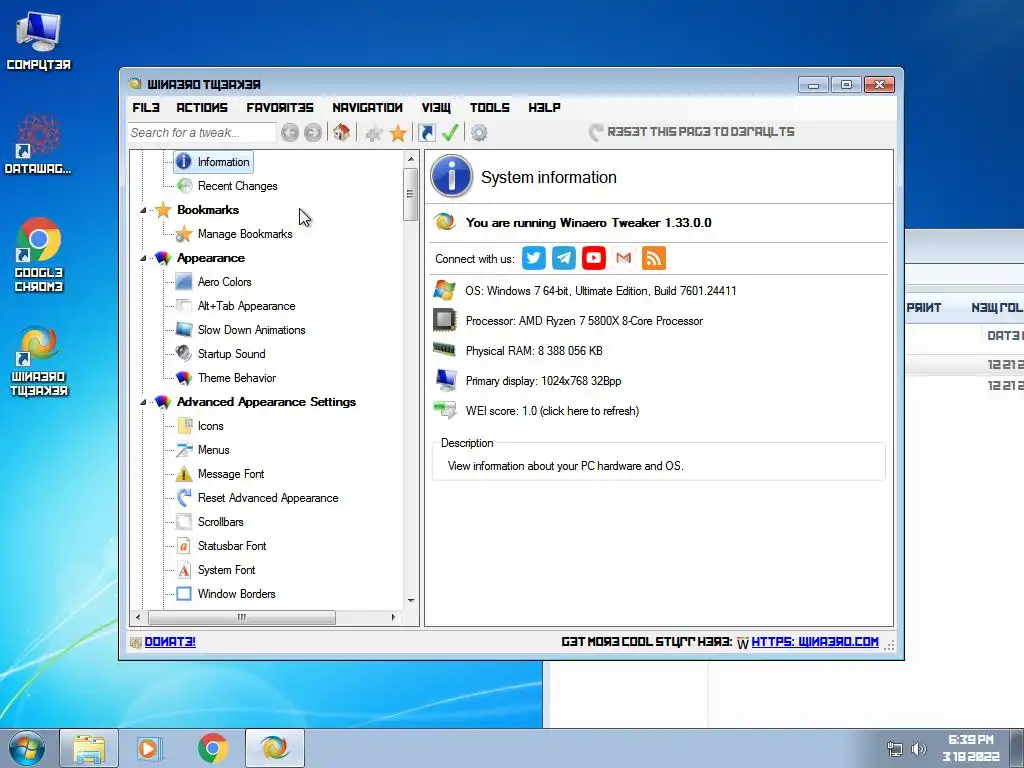The height and width of the screenshot is (768, 1024).
Task: Select Scrollbars in the tree
Action: pyautogui.click(x=220, y=522)
